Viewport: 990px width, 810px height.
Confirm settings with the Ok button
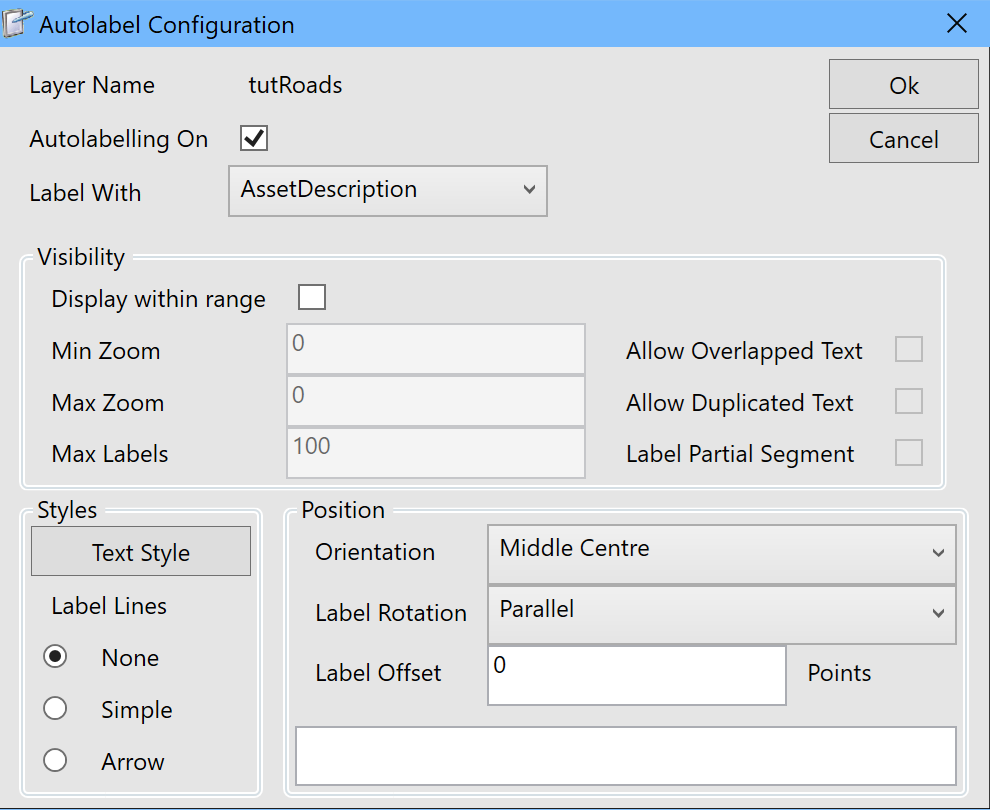pyautogui.click(x=904, y=84)
